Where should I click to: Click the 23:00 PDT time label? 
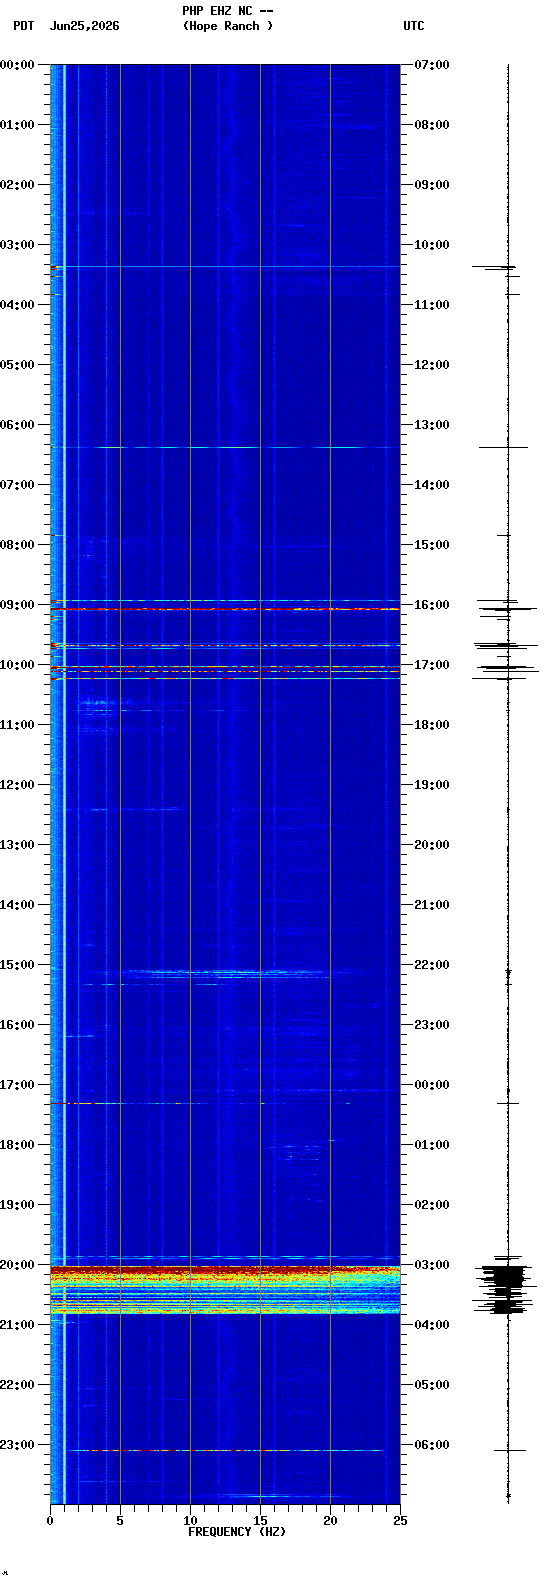pyautogui.click(x=17, y=1445)
